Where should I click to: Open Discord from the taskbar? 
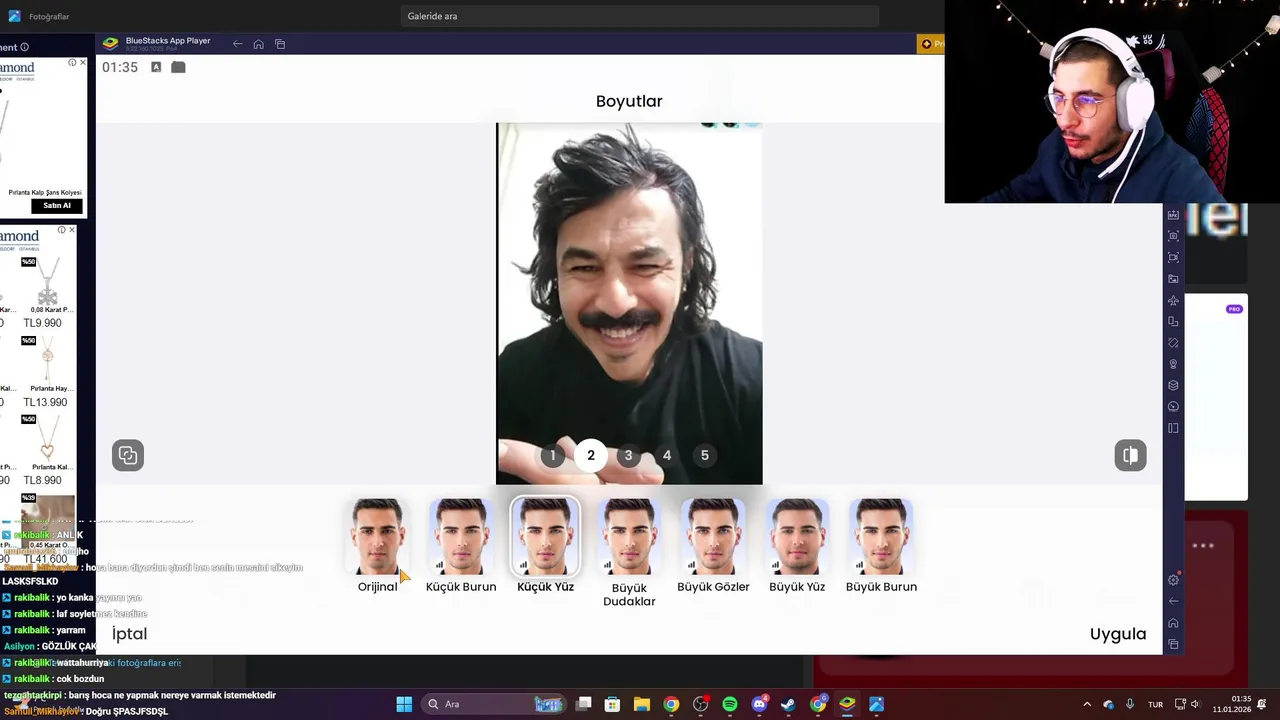[x=759, y=704]
